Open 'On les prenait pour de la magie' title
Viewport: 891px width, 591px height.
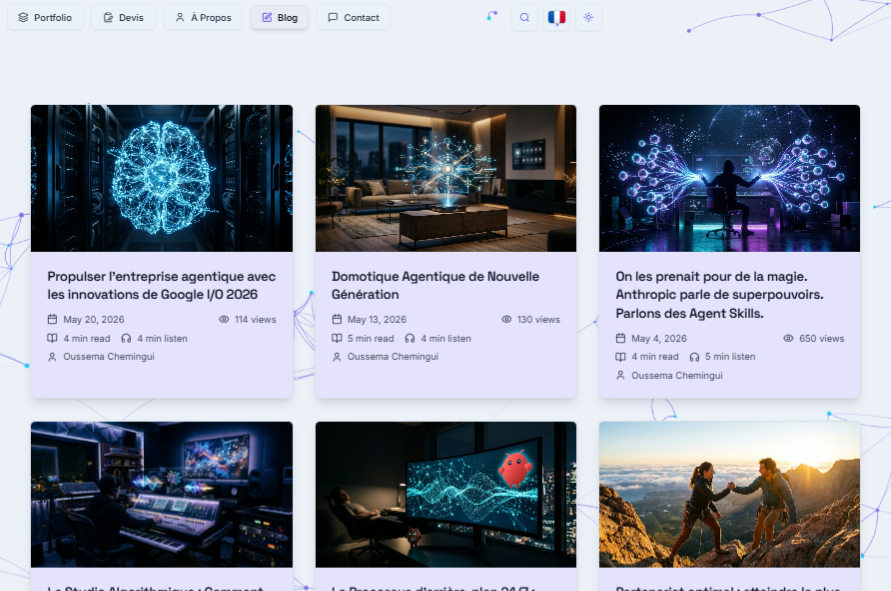(x=719, y=294)
